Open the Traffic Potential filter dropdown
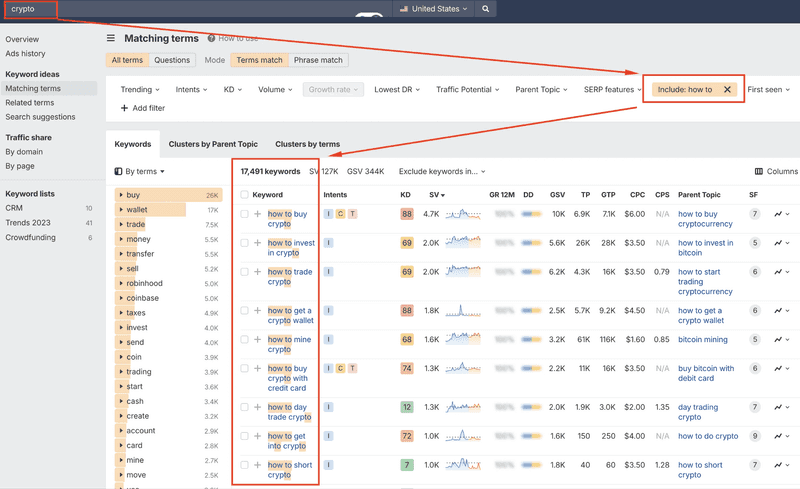This screenshot has height=489, width=800. pyautogui.click(x=467, y=89)
